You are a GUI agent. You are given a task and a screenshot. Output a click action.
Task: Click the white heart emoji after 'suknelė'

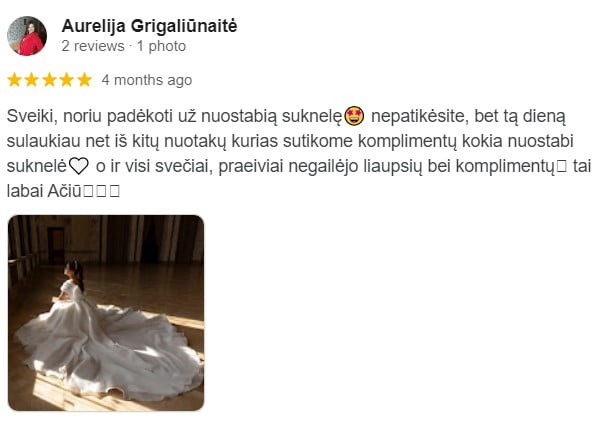(79, 166)
